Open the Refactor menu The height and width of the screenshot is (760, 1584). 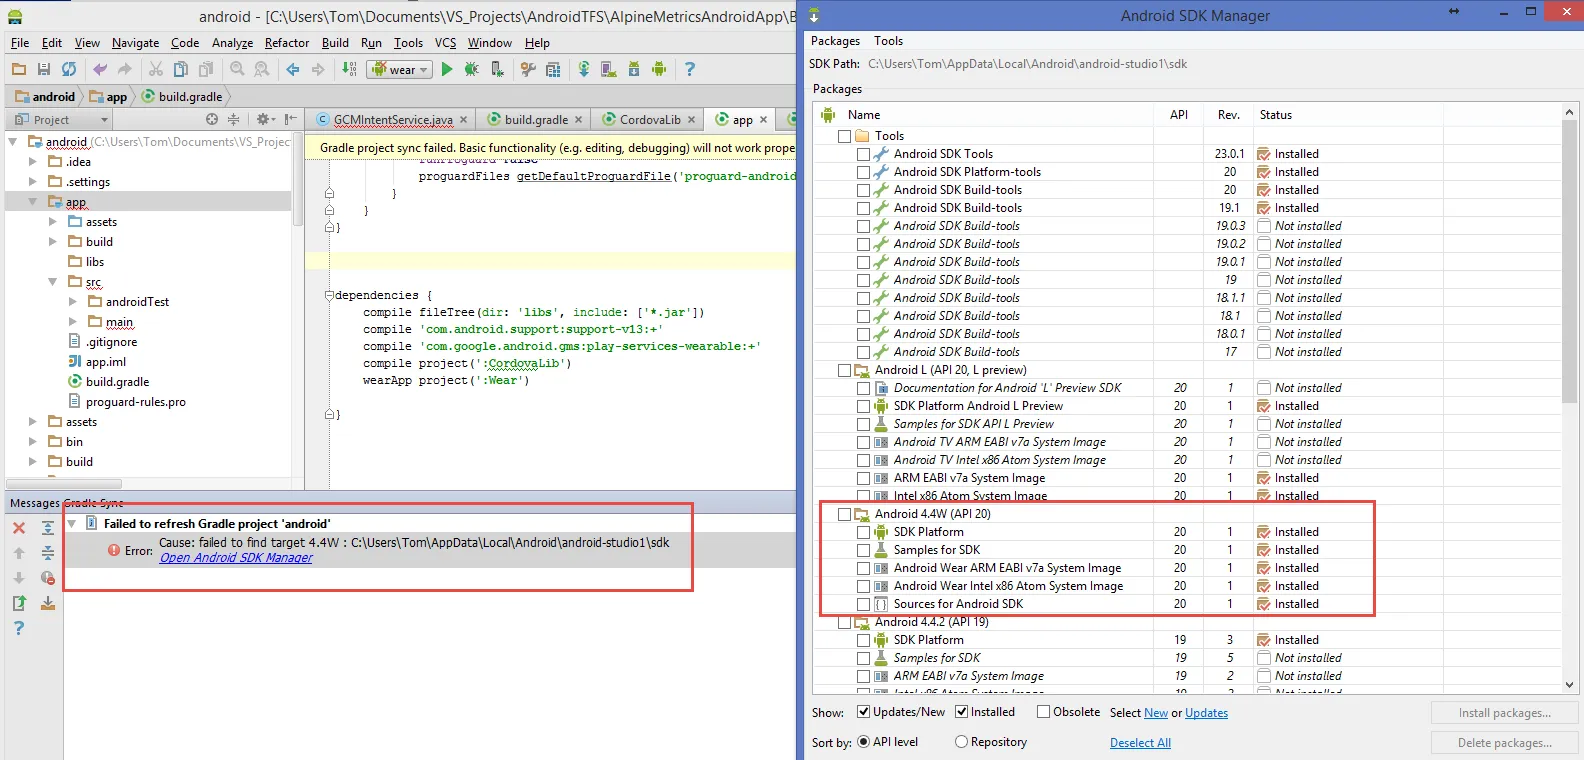[x=287, y=43]
